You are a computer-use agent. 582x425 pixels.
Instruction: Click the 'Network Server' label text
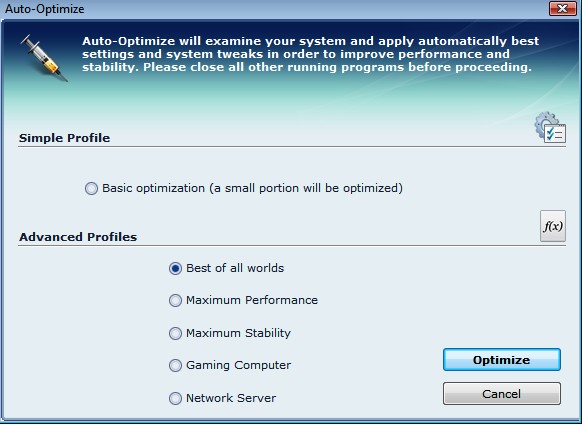tap(231, 398)
